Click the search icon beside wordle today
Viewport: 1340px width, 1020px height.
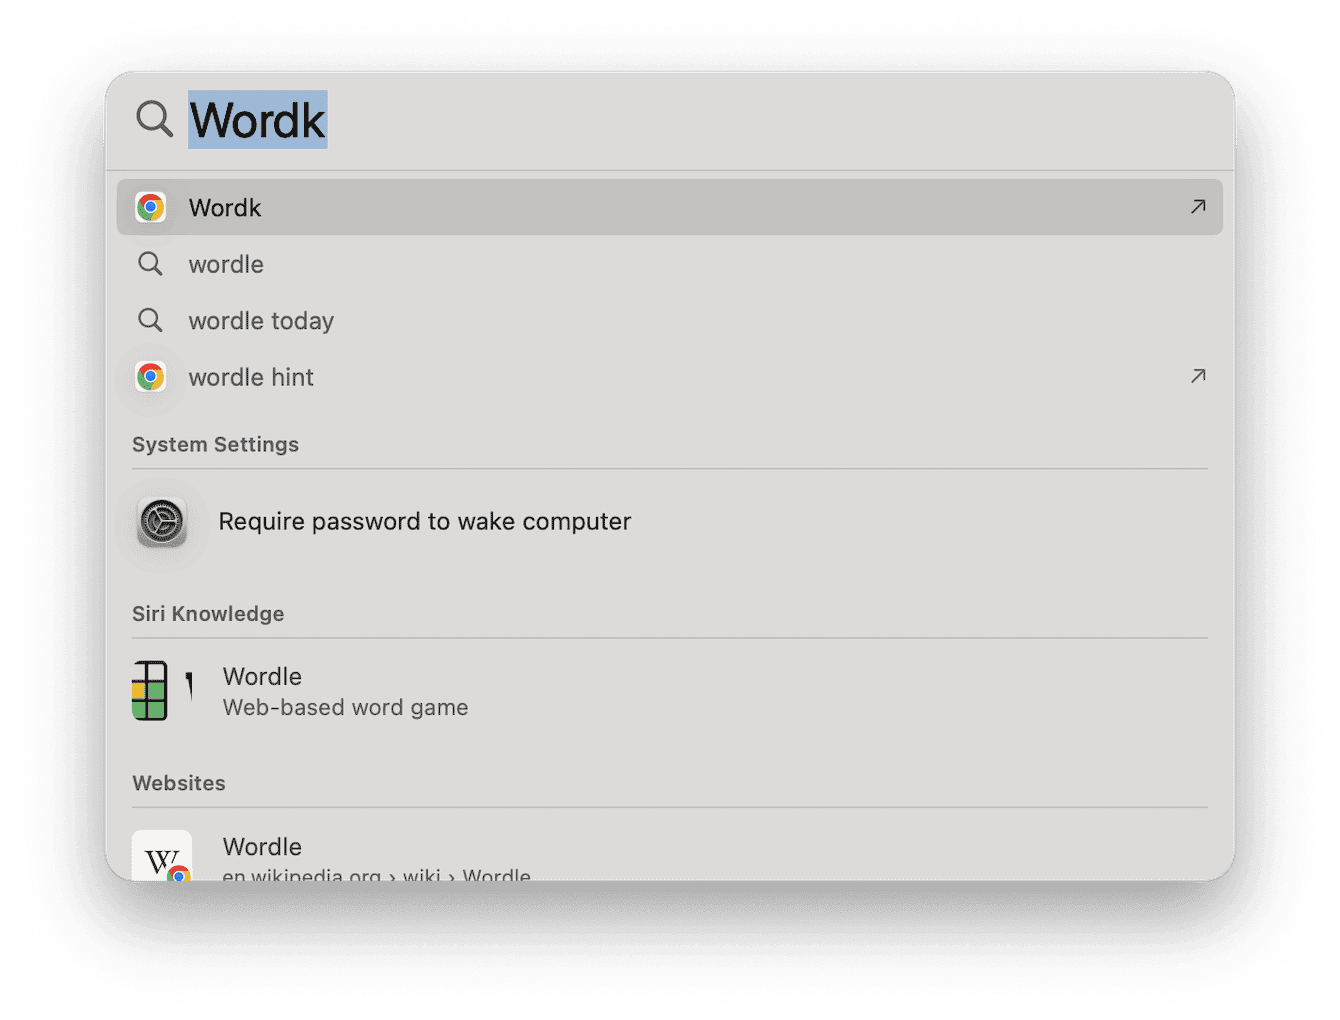[x=150, y=320]
